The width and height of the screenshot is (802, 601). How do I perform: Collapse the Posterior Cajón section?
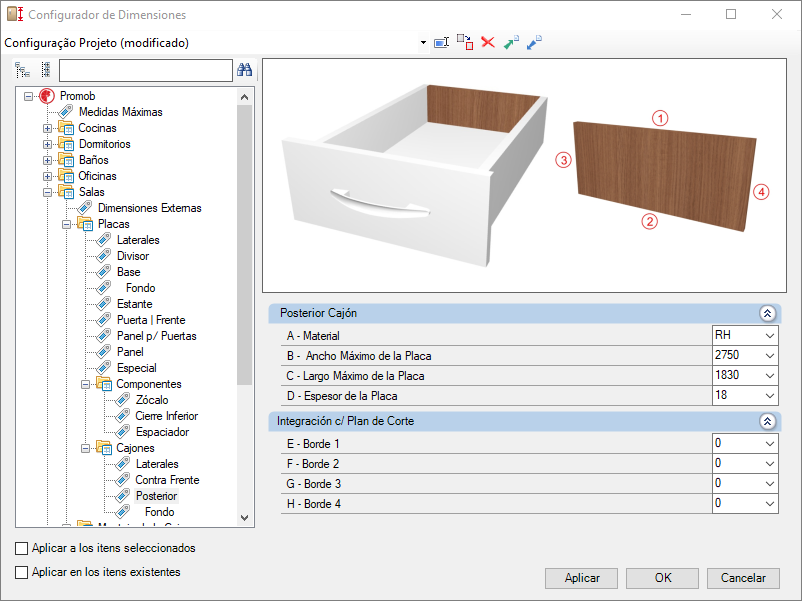pyautogui.click(x=767, y=314)
